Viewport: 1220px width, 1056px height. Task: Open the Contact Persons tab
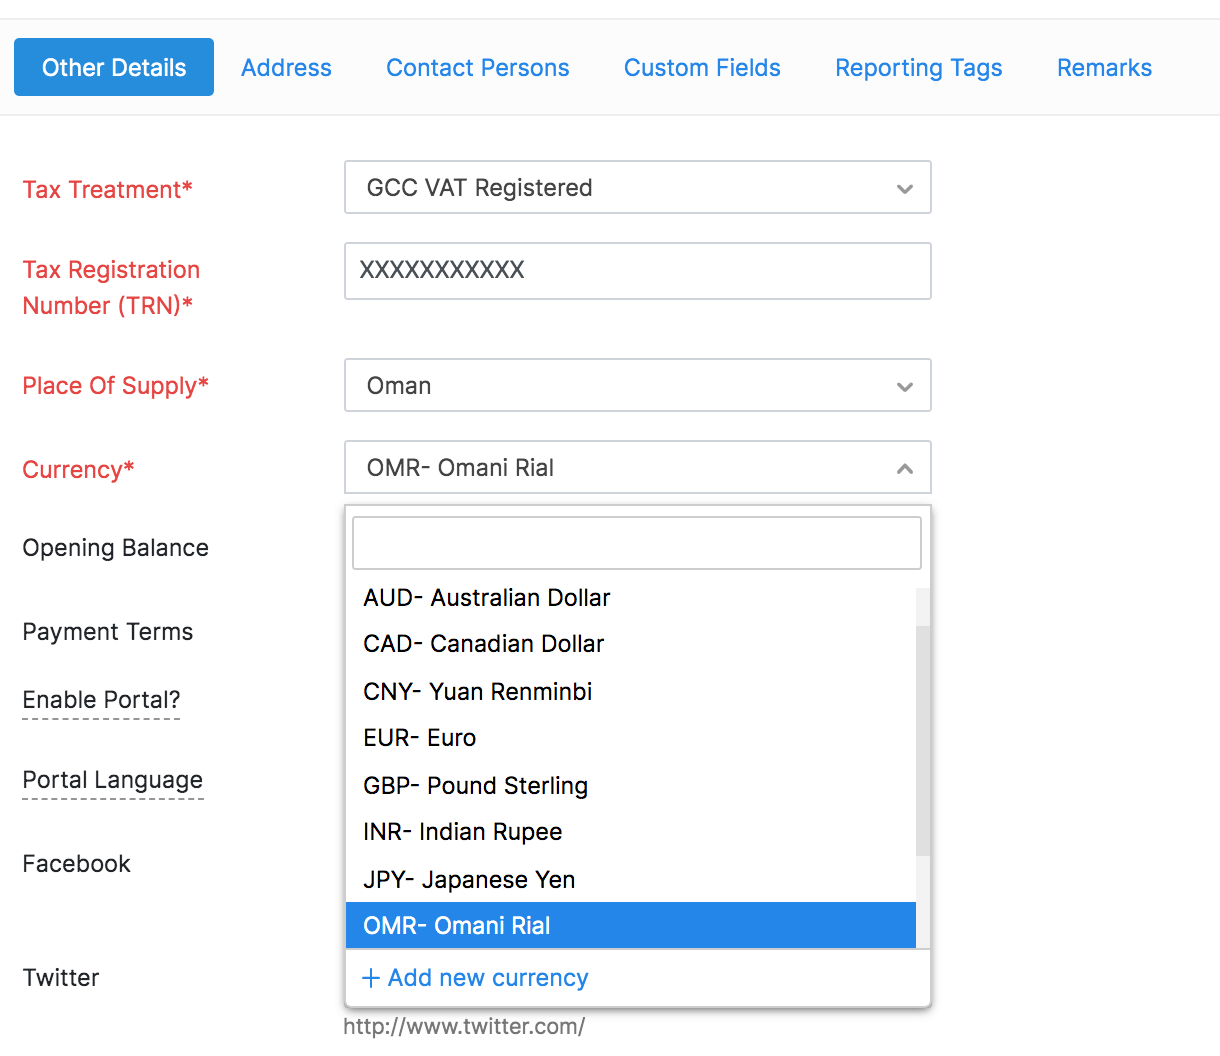(477, 68)
